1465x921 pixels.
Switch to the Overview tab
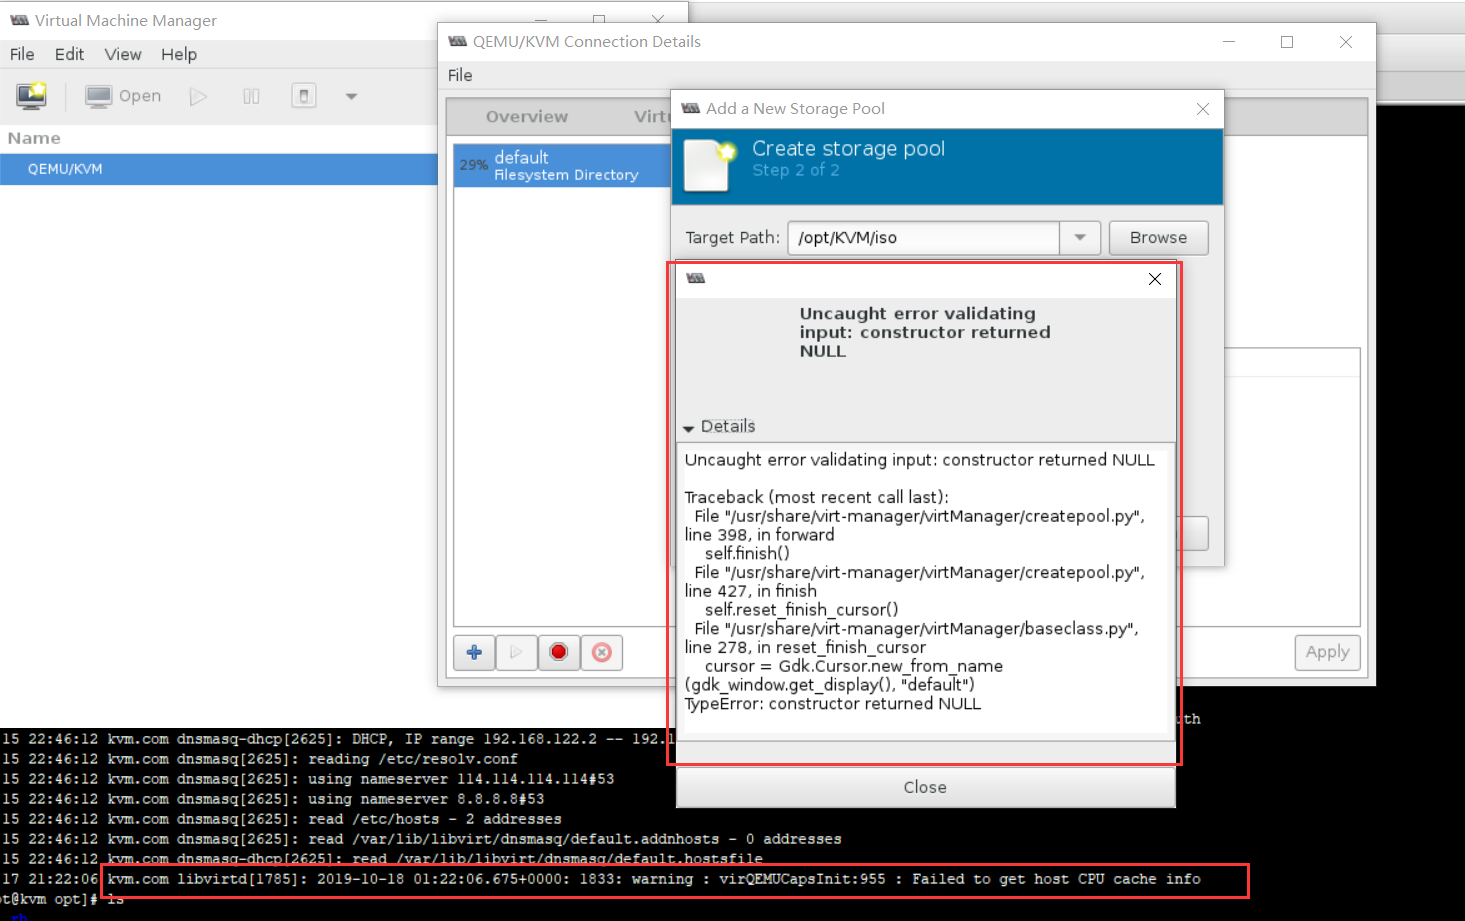(x=527, y=117)
